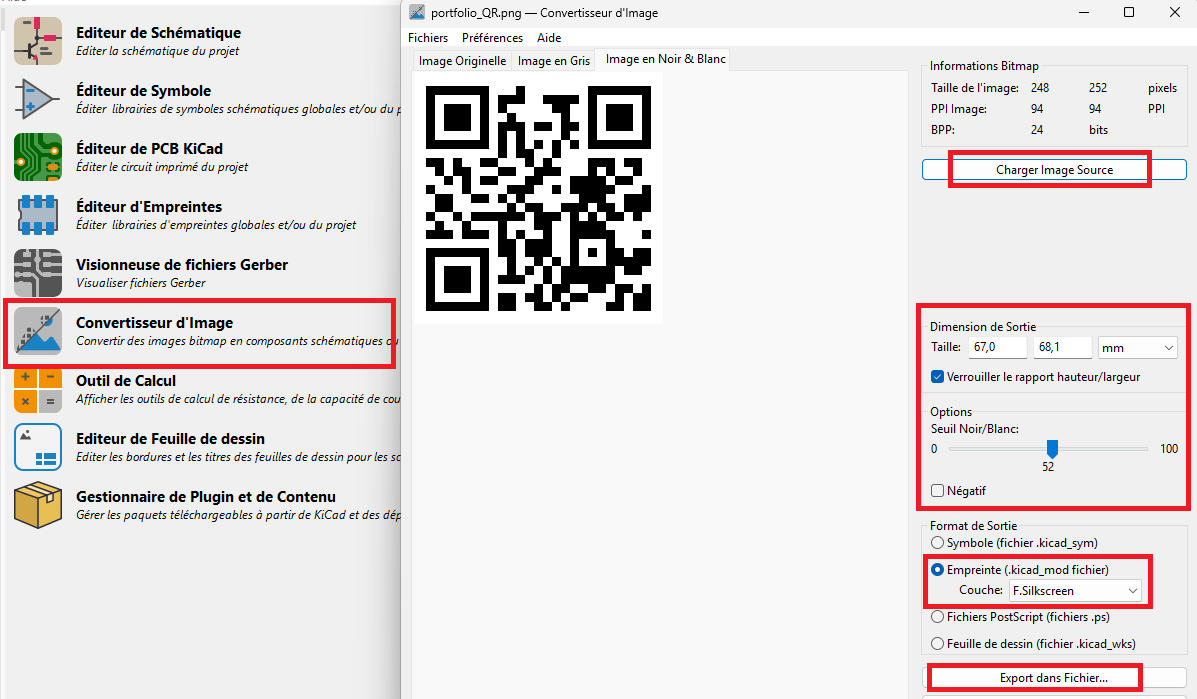The image size is (1197, 699).
Task: Click the Seuil Noir/Blanc slider handle
Action: coord(1052,449)
